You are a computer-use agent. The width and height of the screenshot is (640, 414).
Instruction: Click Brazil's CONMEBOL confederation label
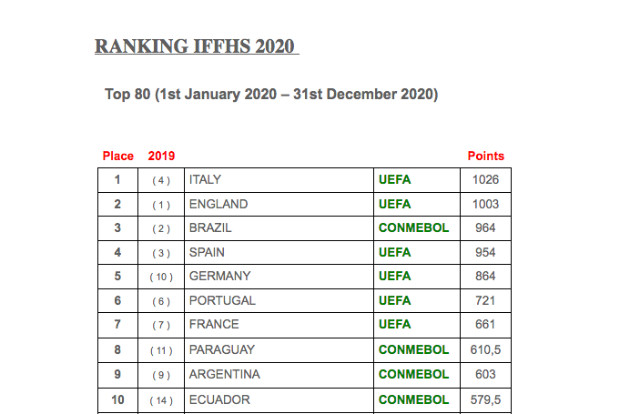(x=413, y=228)
